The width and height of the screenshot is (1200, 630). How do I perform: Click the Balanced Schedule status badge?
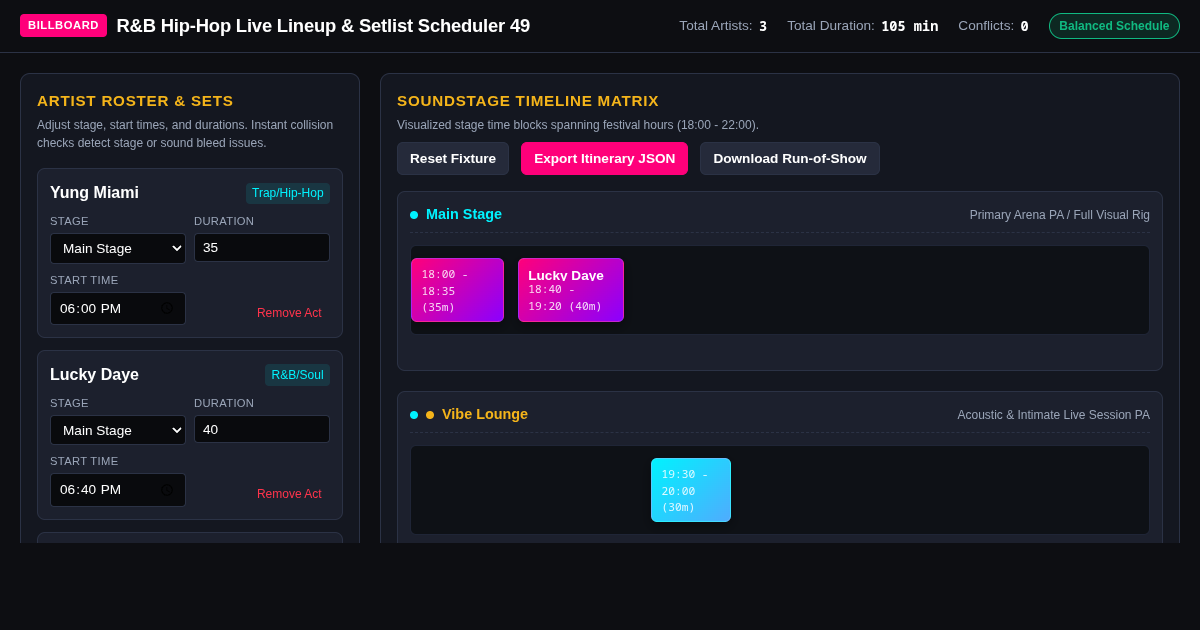coord(1114,26)
